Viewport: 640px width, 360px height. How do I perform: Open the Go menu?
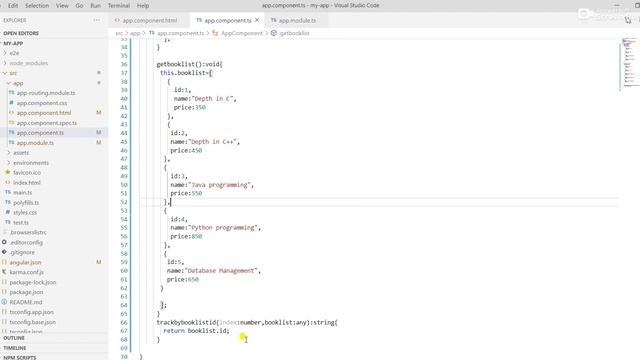79,6
